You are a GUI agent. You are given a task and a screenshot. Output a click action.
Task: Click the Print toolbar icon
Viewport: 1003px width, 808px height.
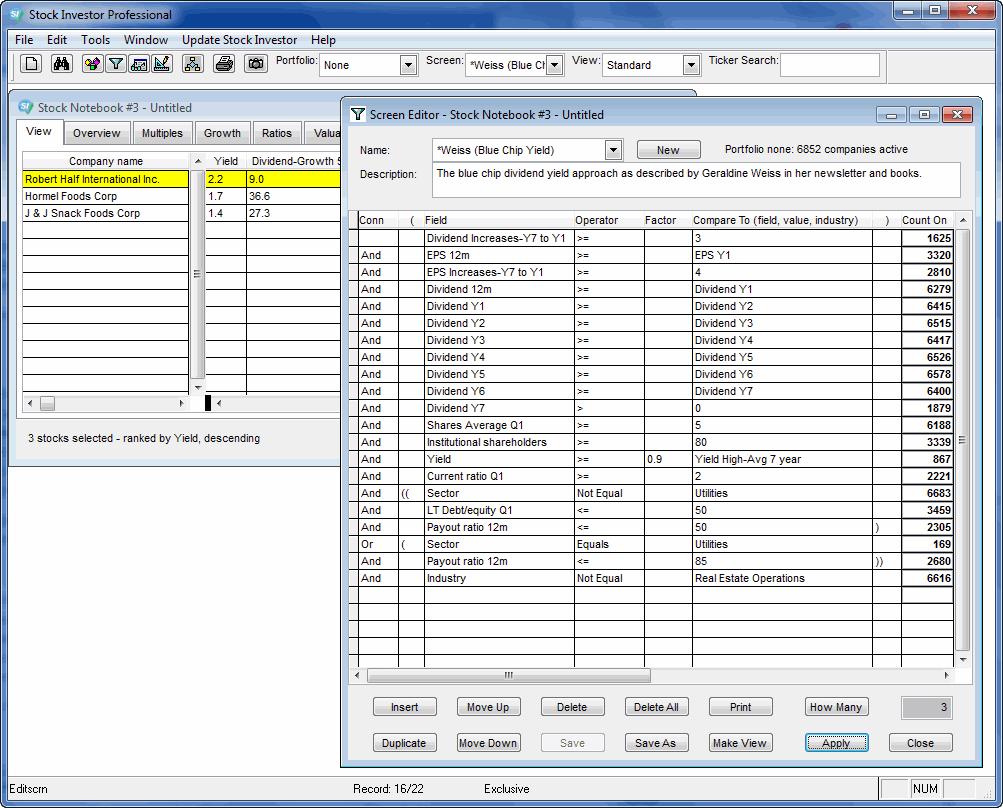pos(224,64)
